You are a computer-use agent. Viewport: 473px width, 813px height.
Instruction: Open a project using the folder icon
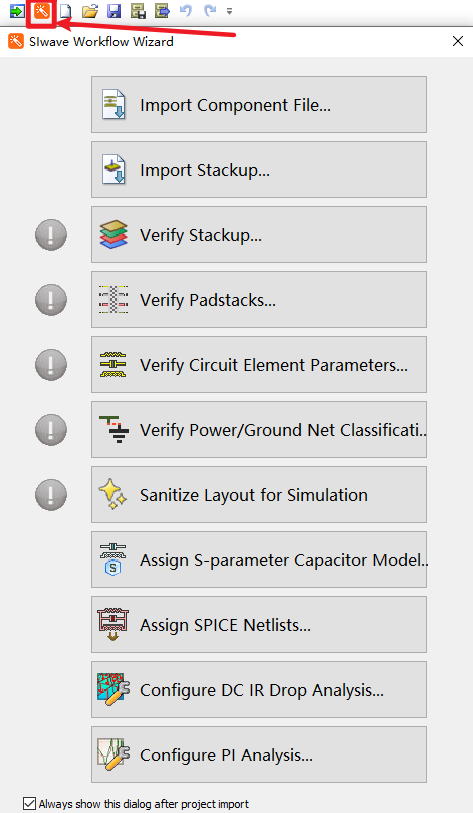[x=90, y=10]
